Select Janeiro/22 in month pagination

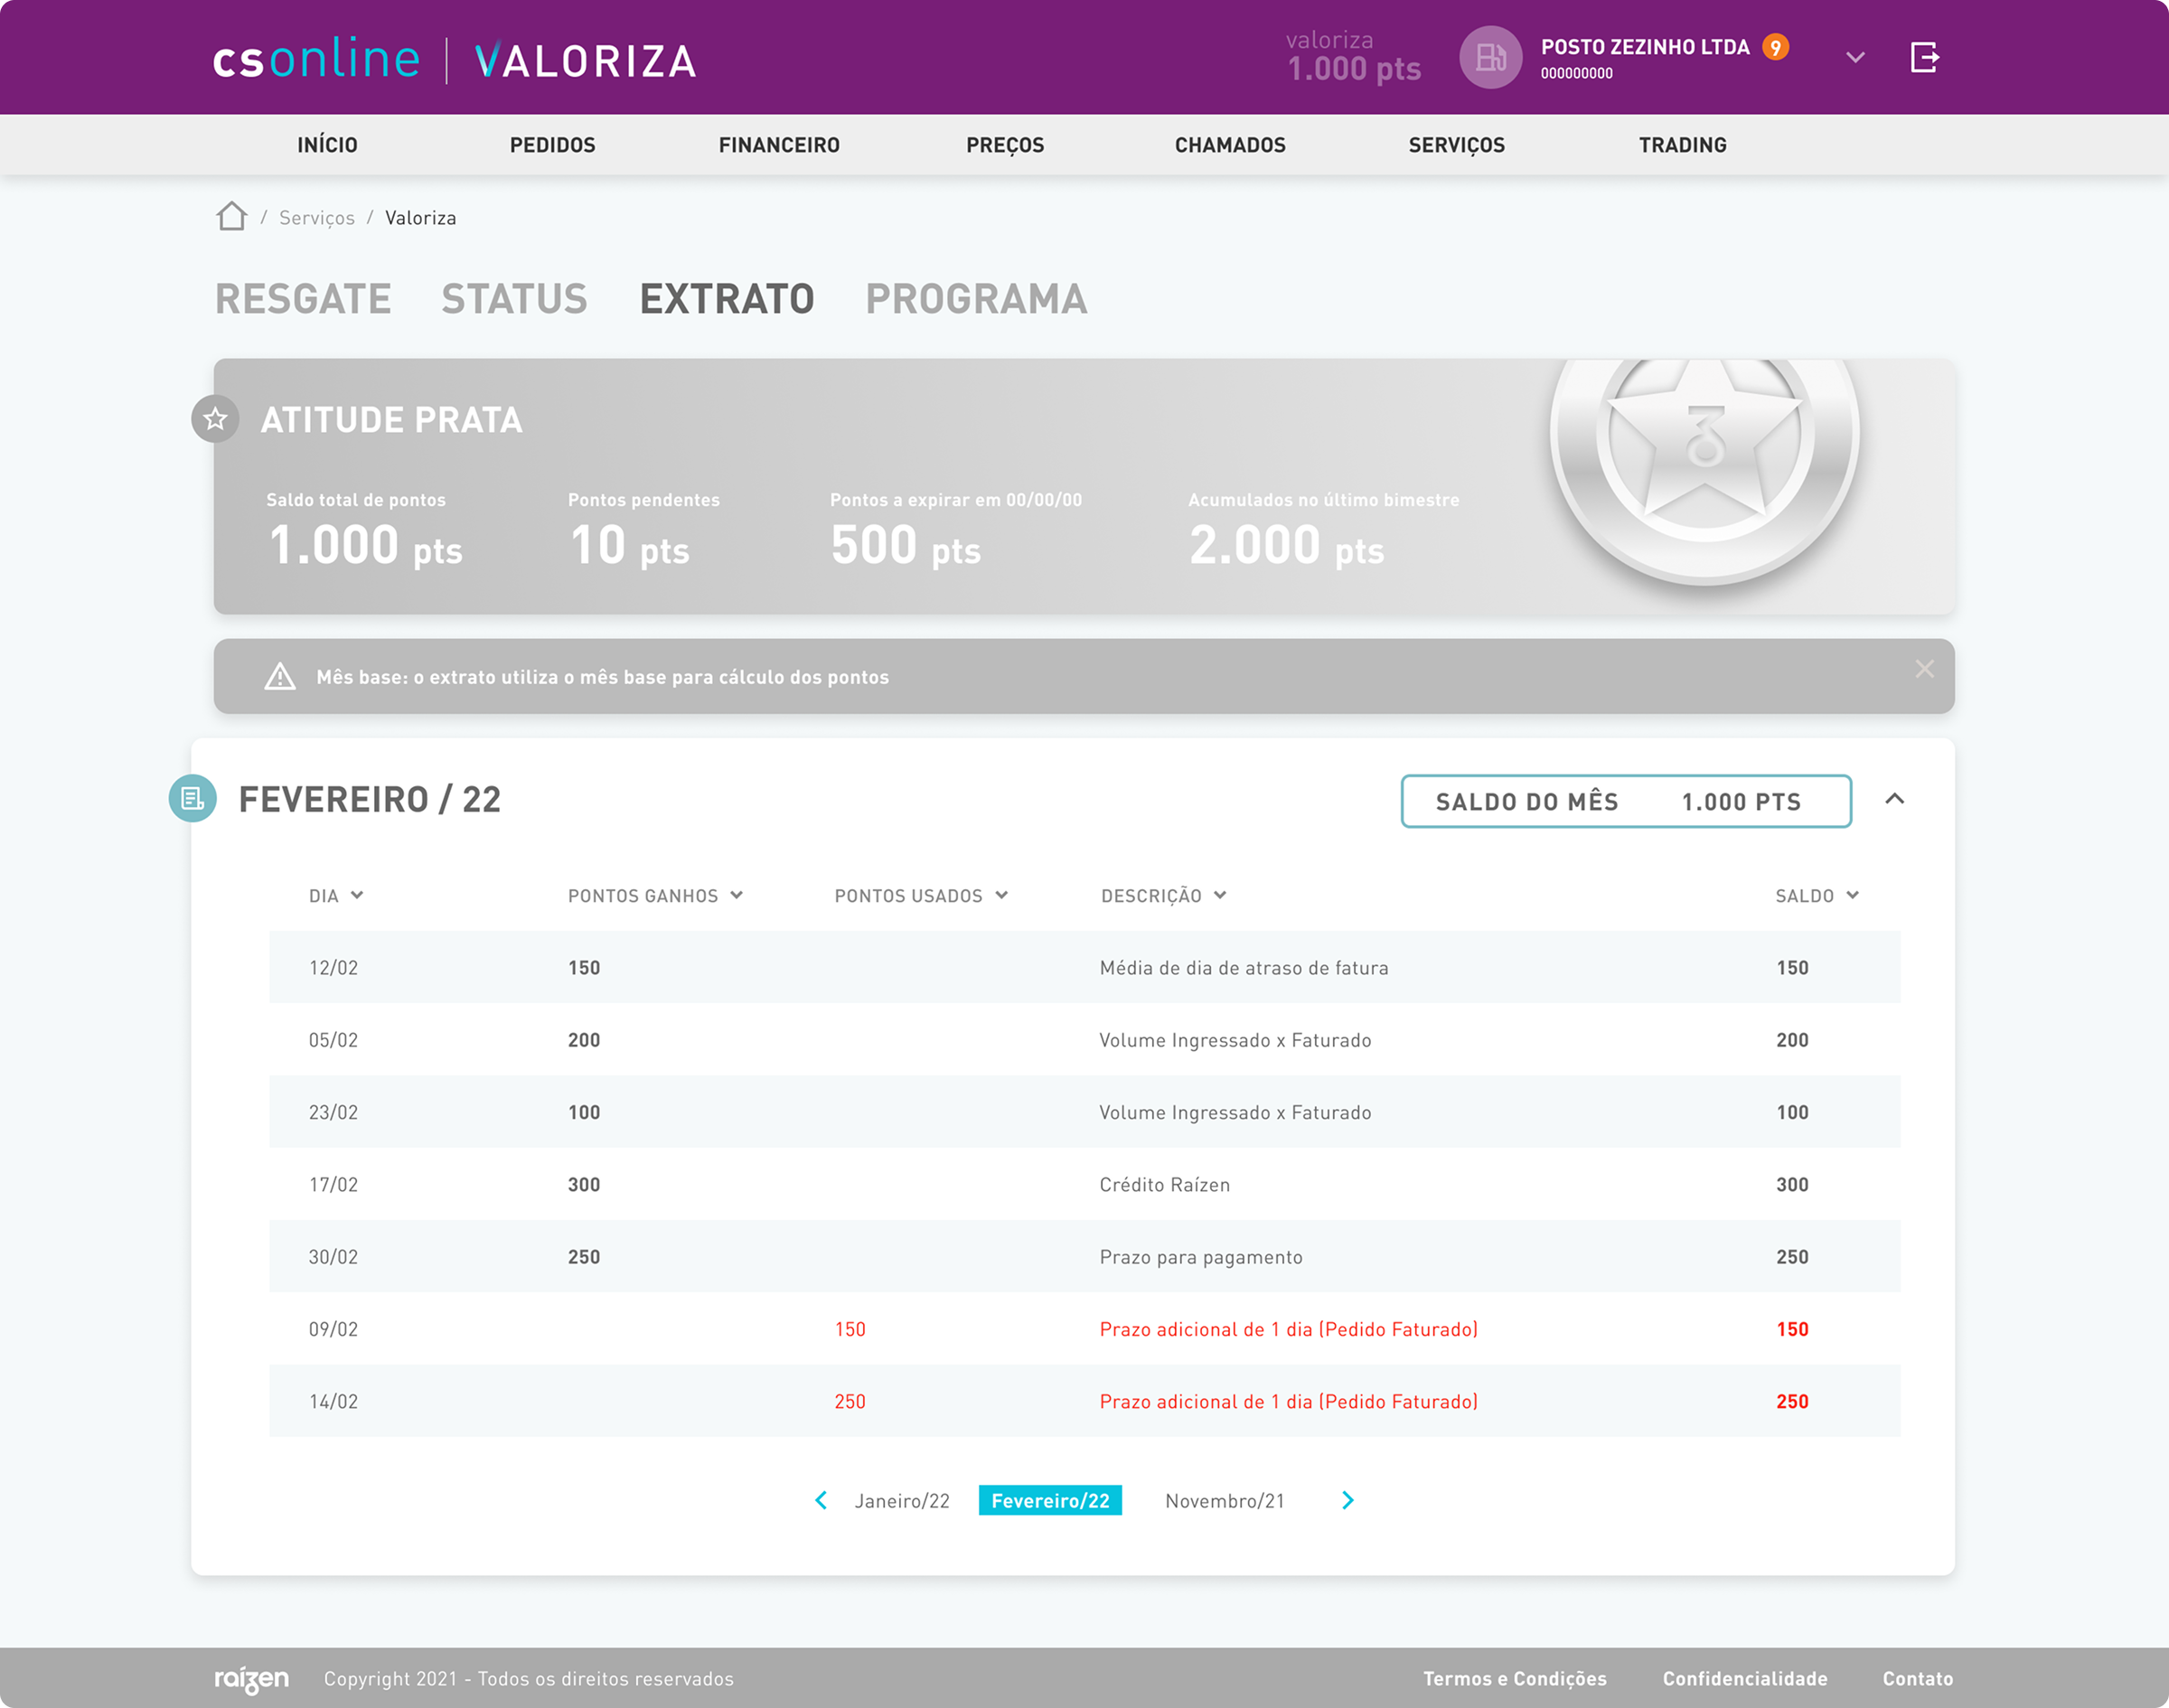coord(902,1501)
